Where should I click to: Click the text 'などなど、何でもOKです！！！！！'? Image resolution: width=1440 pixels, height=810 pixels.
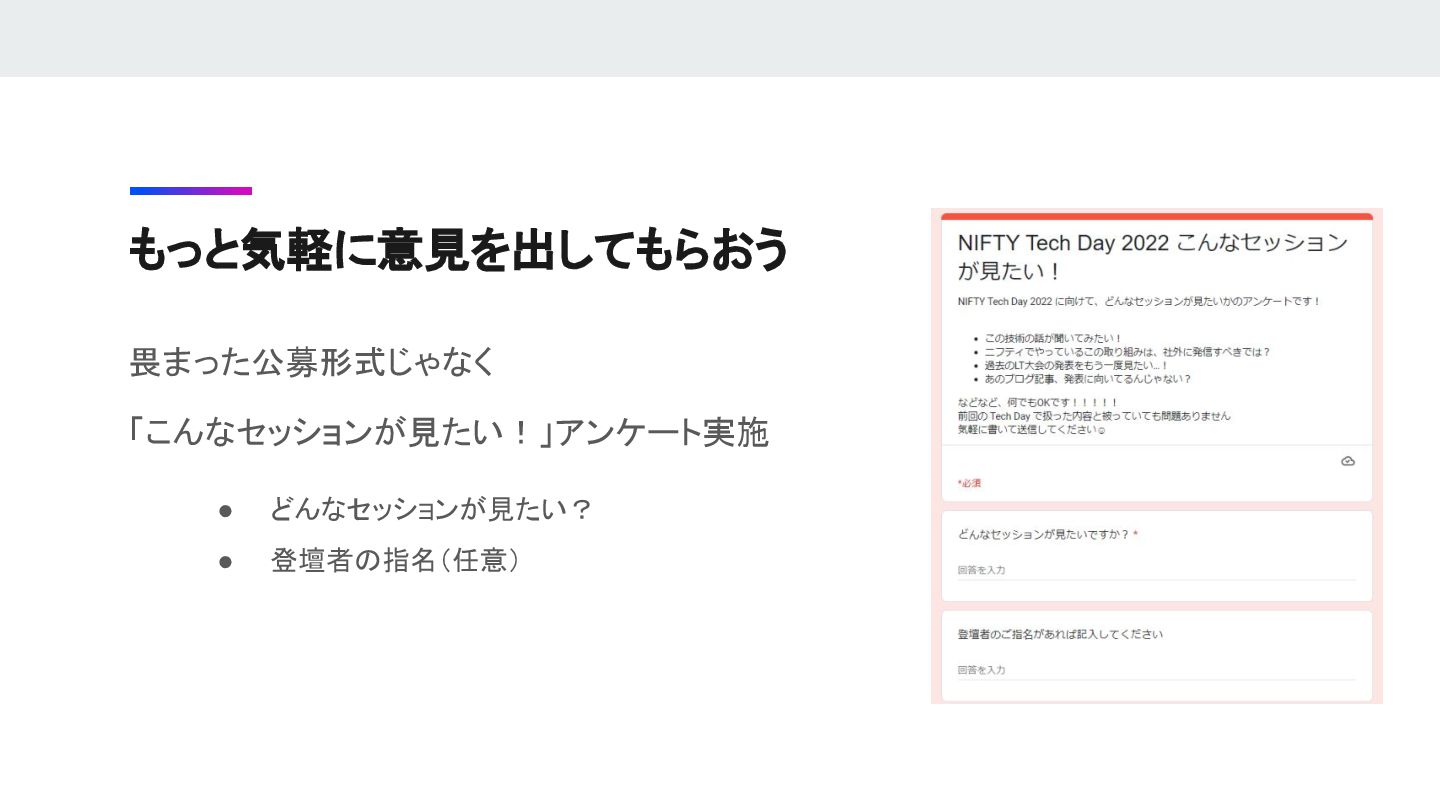point(1037,402)
